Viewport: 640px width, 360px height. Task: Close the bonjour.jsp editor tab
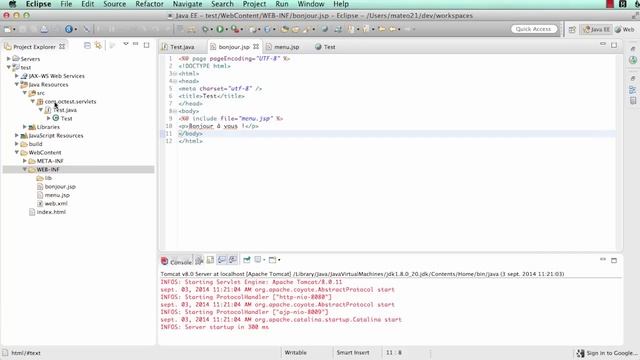[x=256, y=47]
